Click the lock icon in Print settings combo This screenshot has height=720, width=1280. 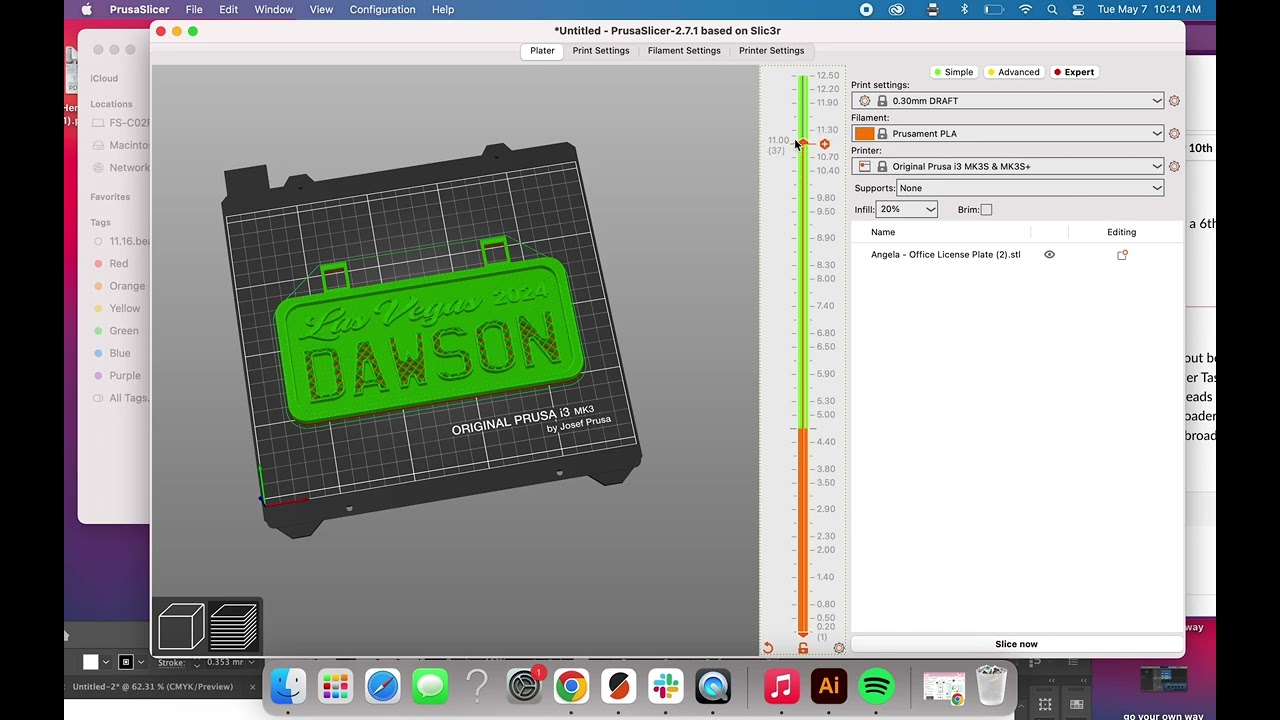click(x=882, y=101)
